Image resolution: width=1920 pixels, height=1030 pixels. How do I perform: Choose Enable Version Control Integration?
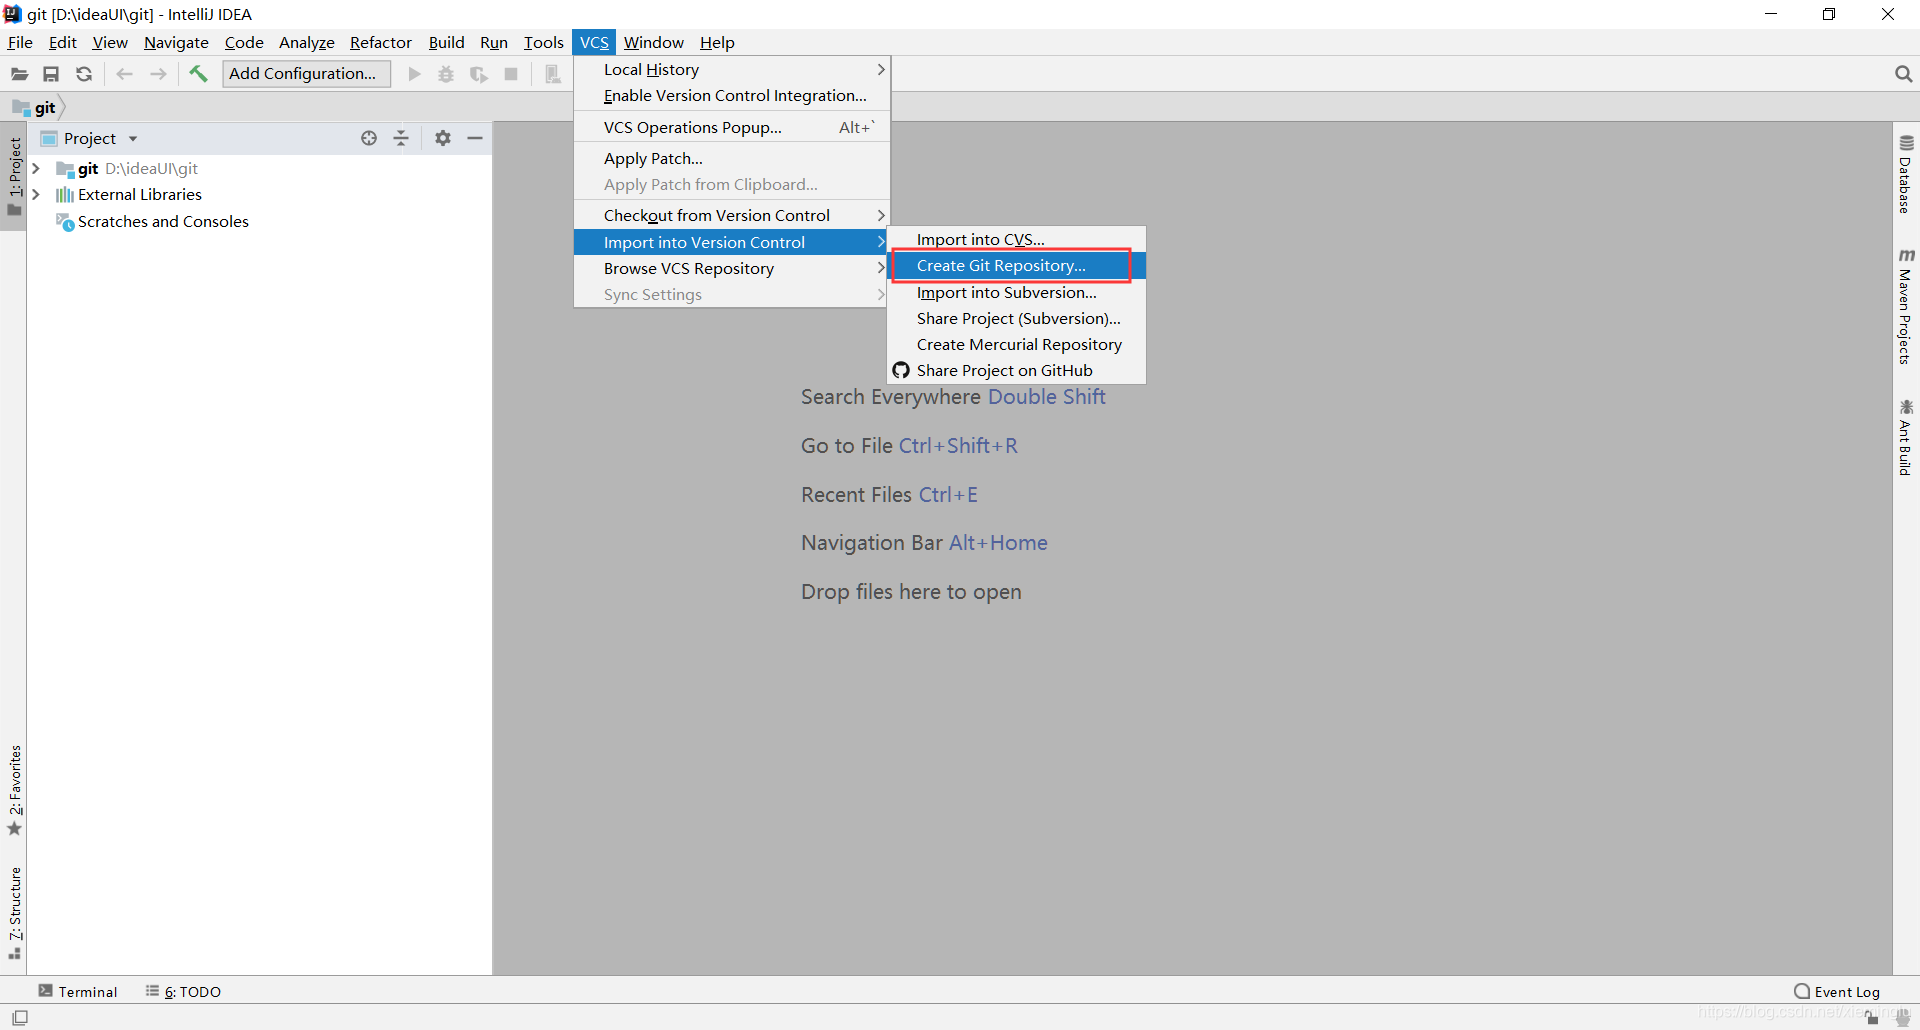(x=731, y=95)
